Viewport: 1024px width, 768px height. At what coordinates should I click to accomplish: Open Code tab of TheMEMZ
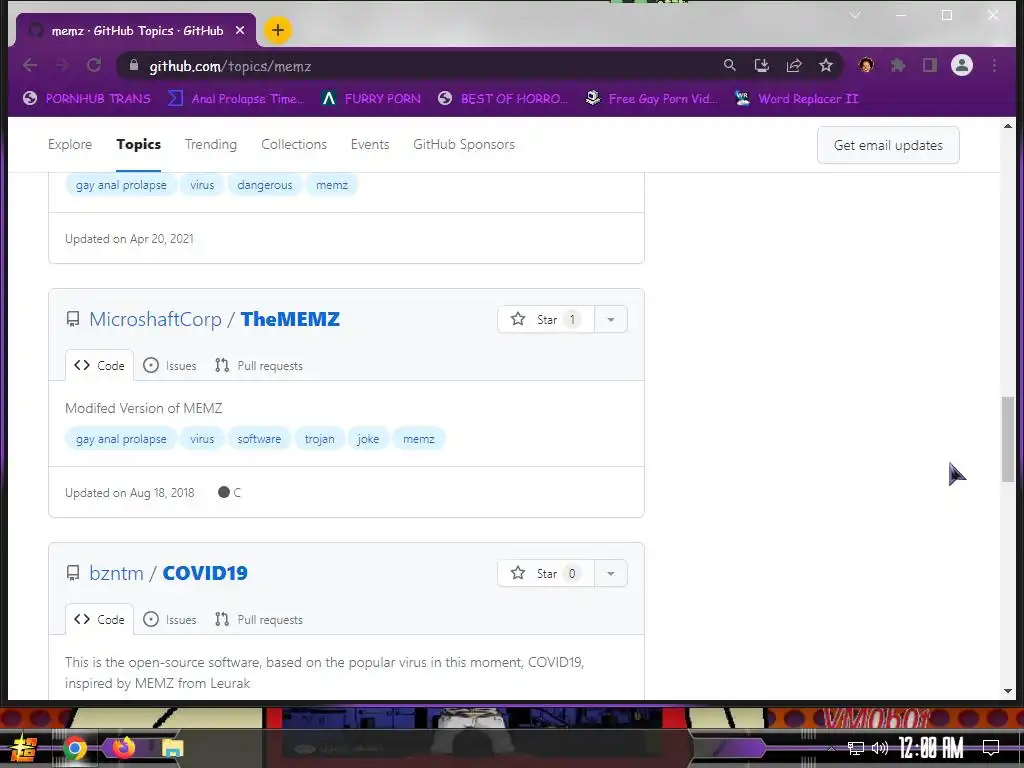99,366
